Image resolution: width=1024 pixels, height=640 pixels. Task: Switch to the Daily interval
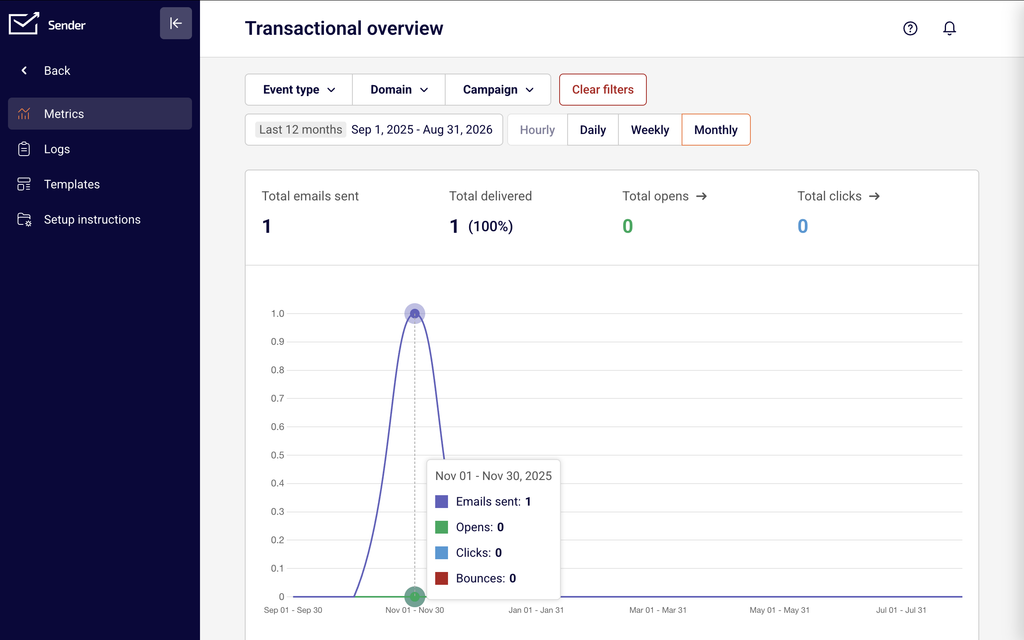[x=593, y=129]
